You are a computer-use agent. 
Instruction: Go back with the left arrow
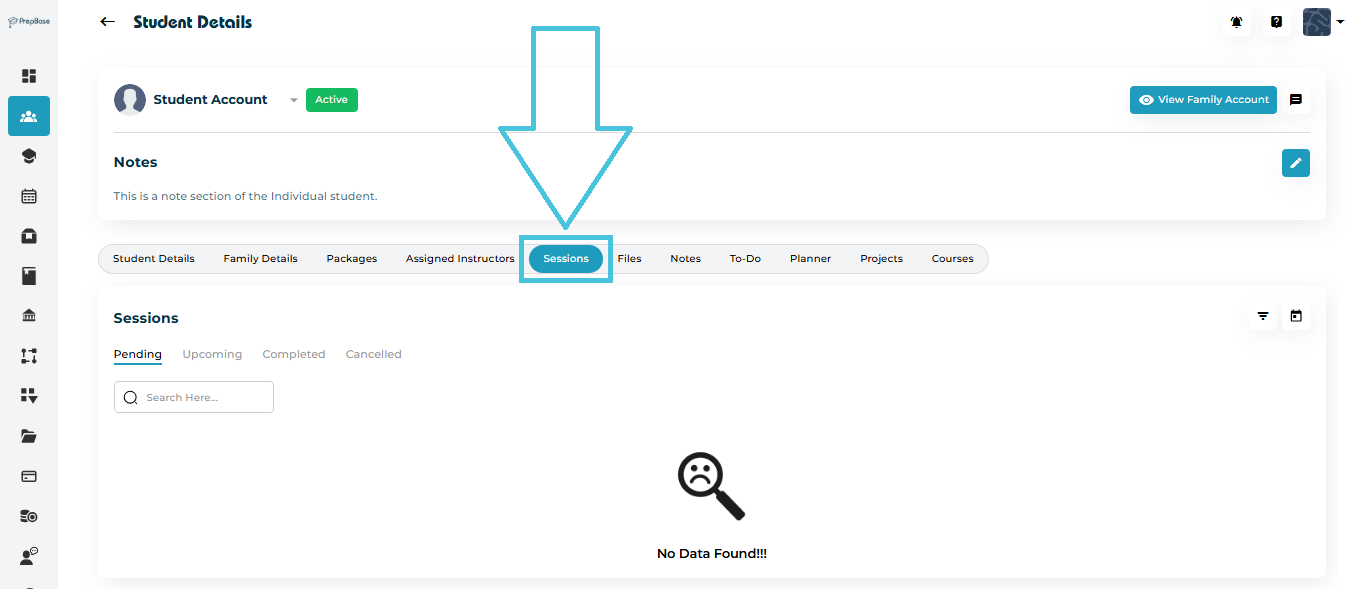click(108, 22)
